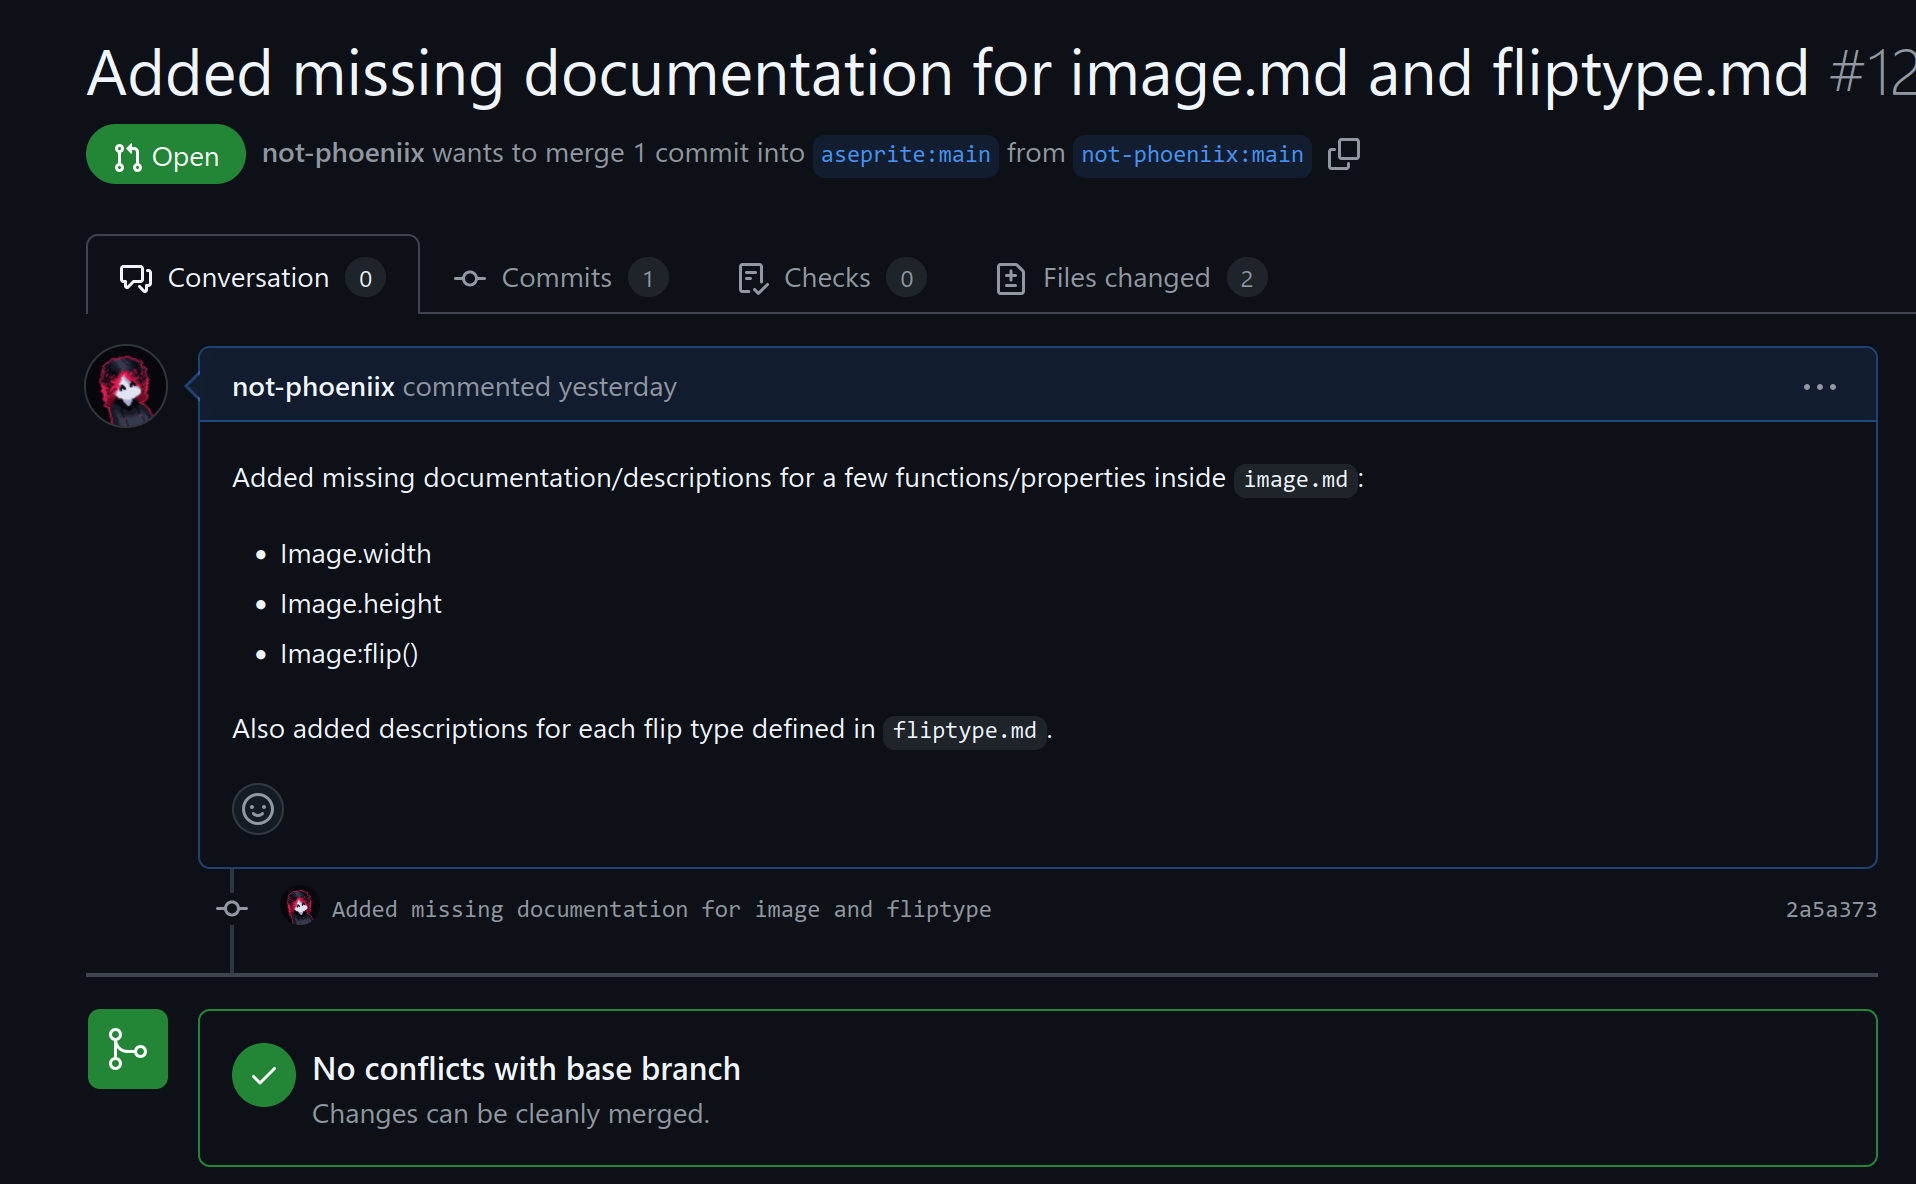Screen dimensions: 1916x1184
Task: Click the green merge branch icon
Action: (x=128, y=1049)
